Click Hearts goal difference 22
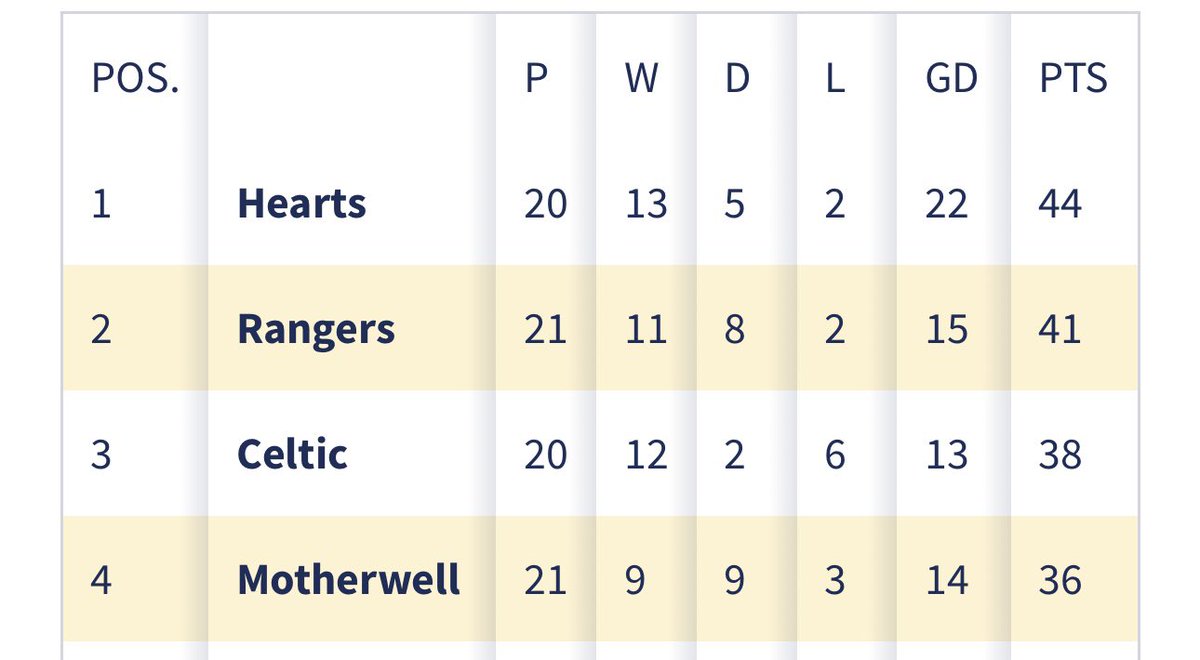Screen dimensions: 1200x660 (x=947, y=204)
